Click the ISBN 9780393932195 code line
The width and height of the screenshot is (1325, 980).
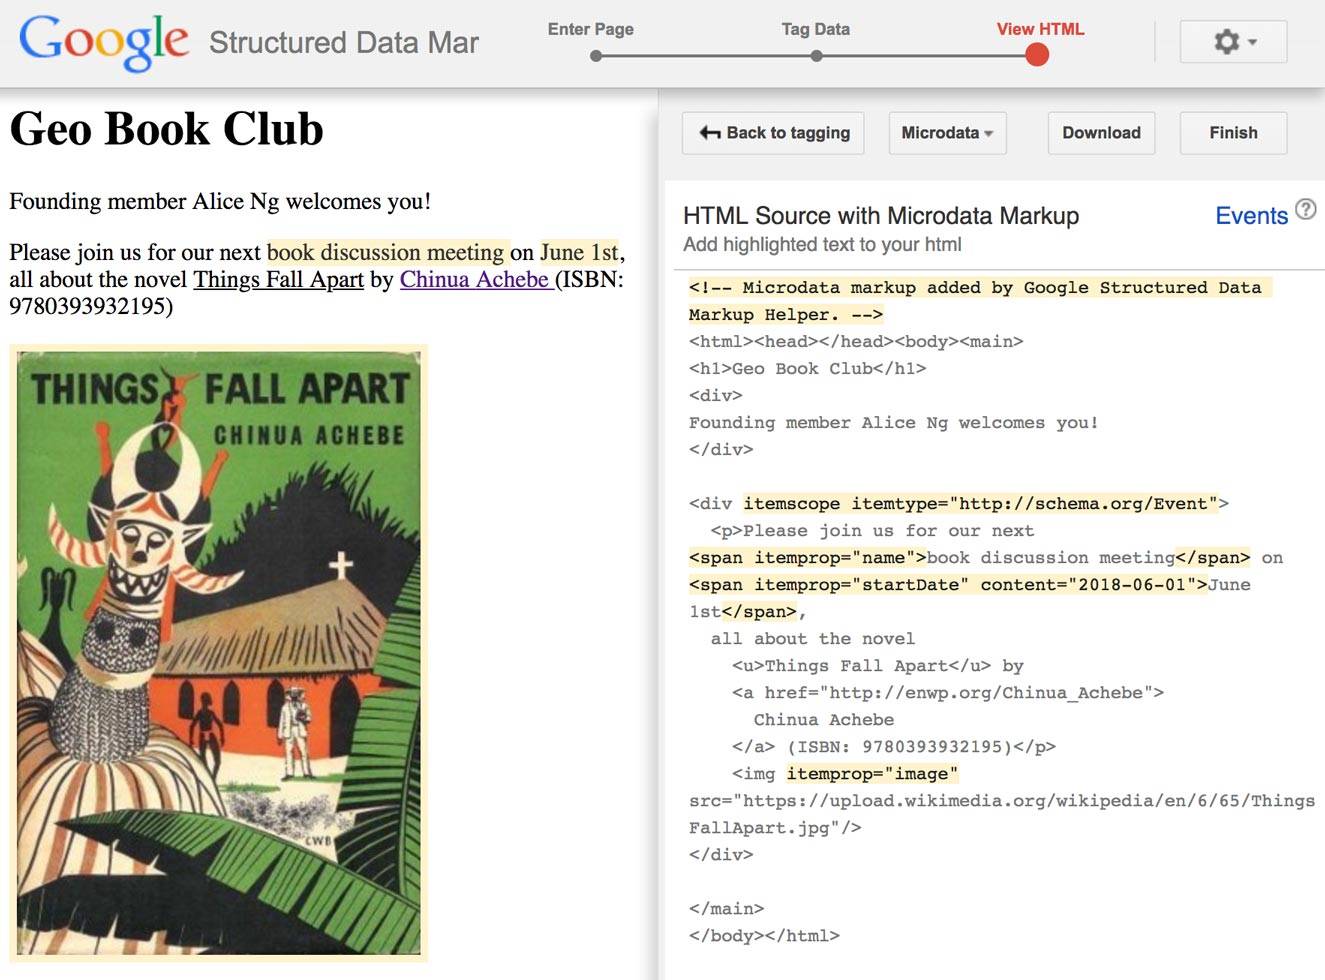[894, 747]
